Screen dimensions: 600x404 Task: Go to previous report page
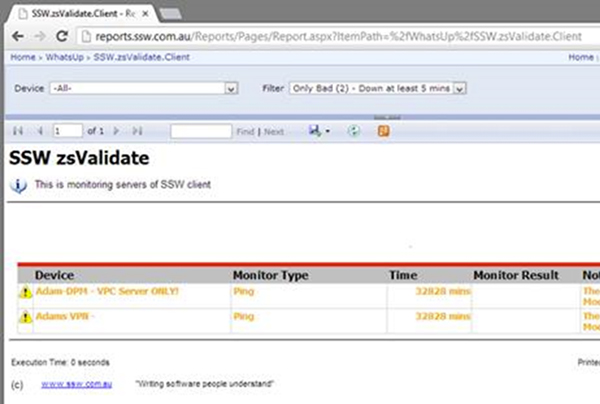[x=39, y=131]
